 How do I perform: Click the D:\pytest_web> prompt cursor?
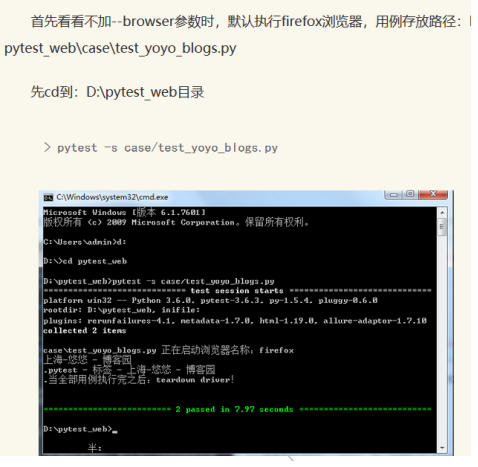point(115,431)
